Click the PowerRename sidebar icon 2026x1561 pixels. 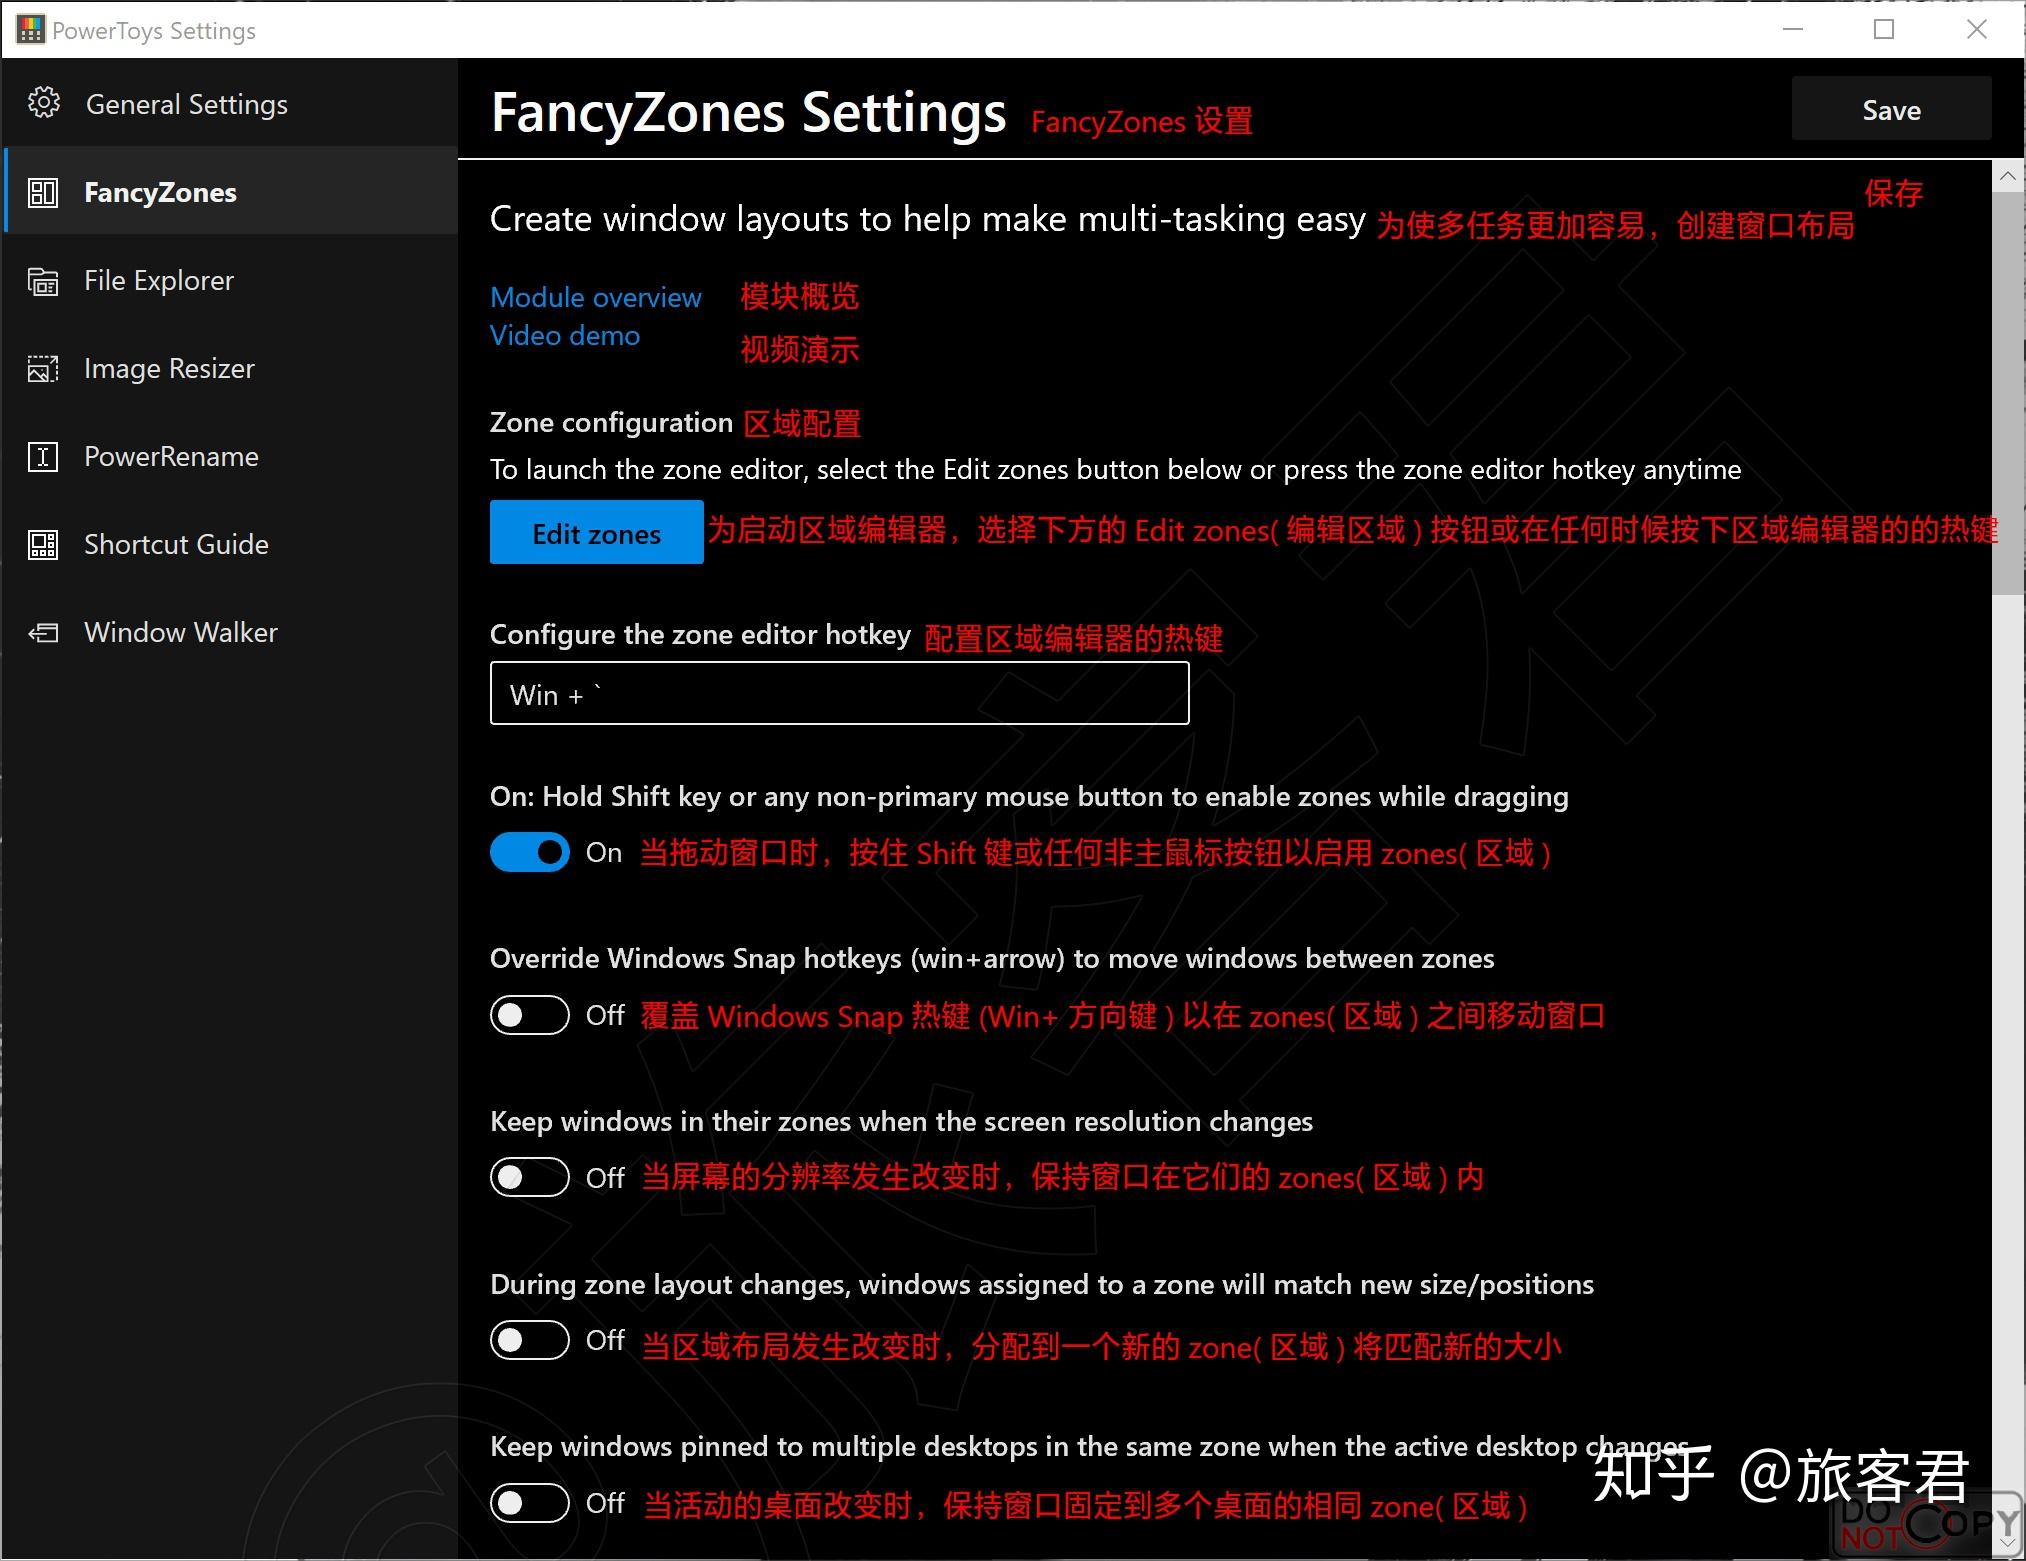click(43, 457)
